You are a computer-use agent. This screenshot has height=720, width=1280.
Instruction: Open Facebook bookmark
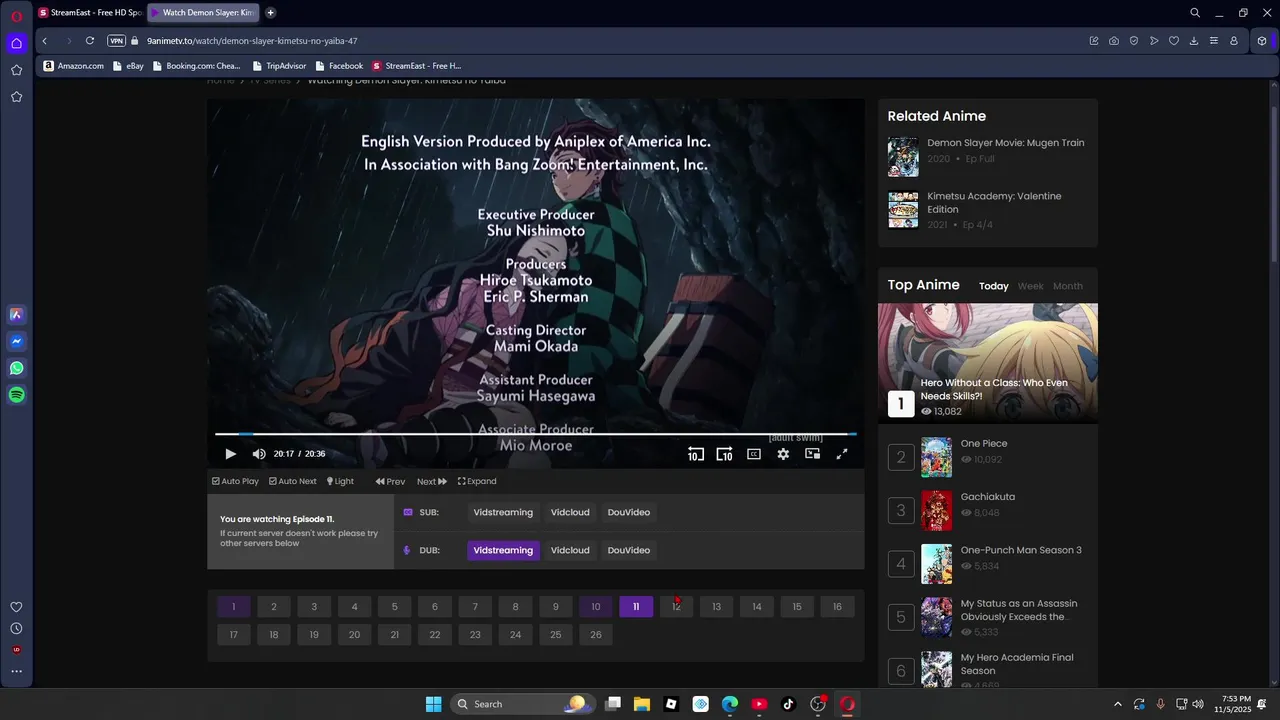[339, 66]
